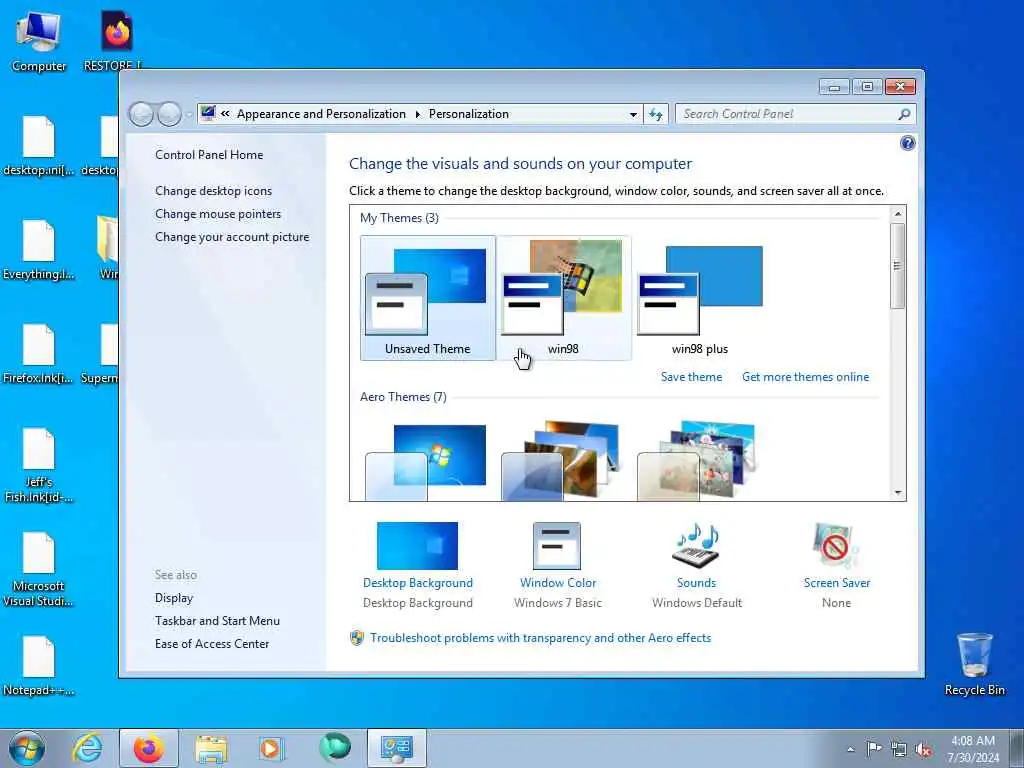Screen dimensions: 1024x768
Task: Show hidden tray icons arrow
Action: coord(850,749)
